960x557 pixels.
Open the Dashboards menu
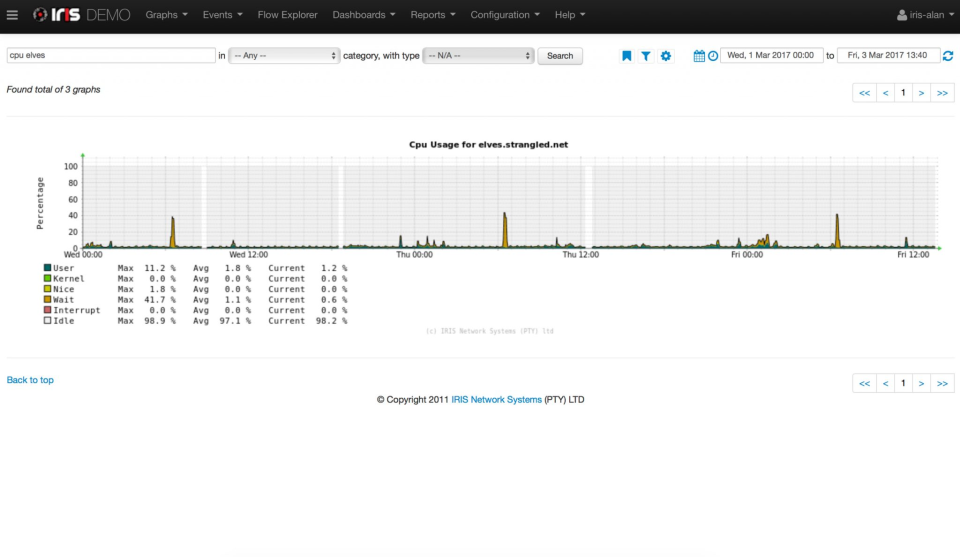pyautogui.click(x=363, y=15)
